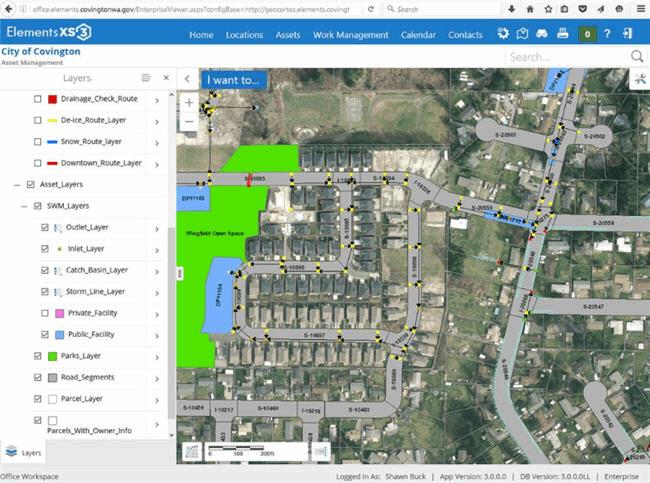Click the logout icon in header
Viewport: 650px width, 483px height.
628,34
